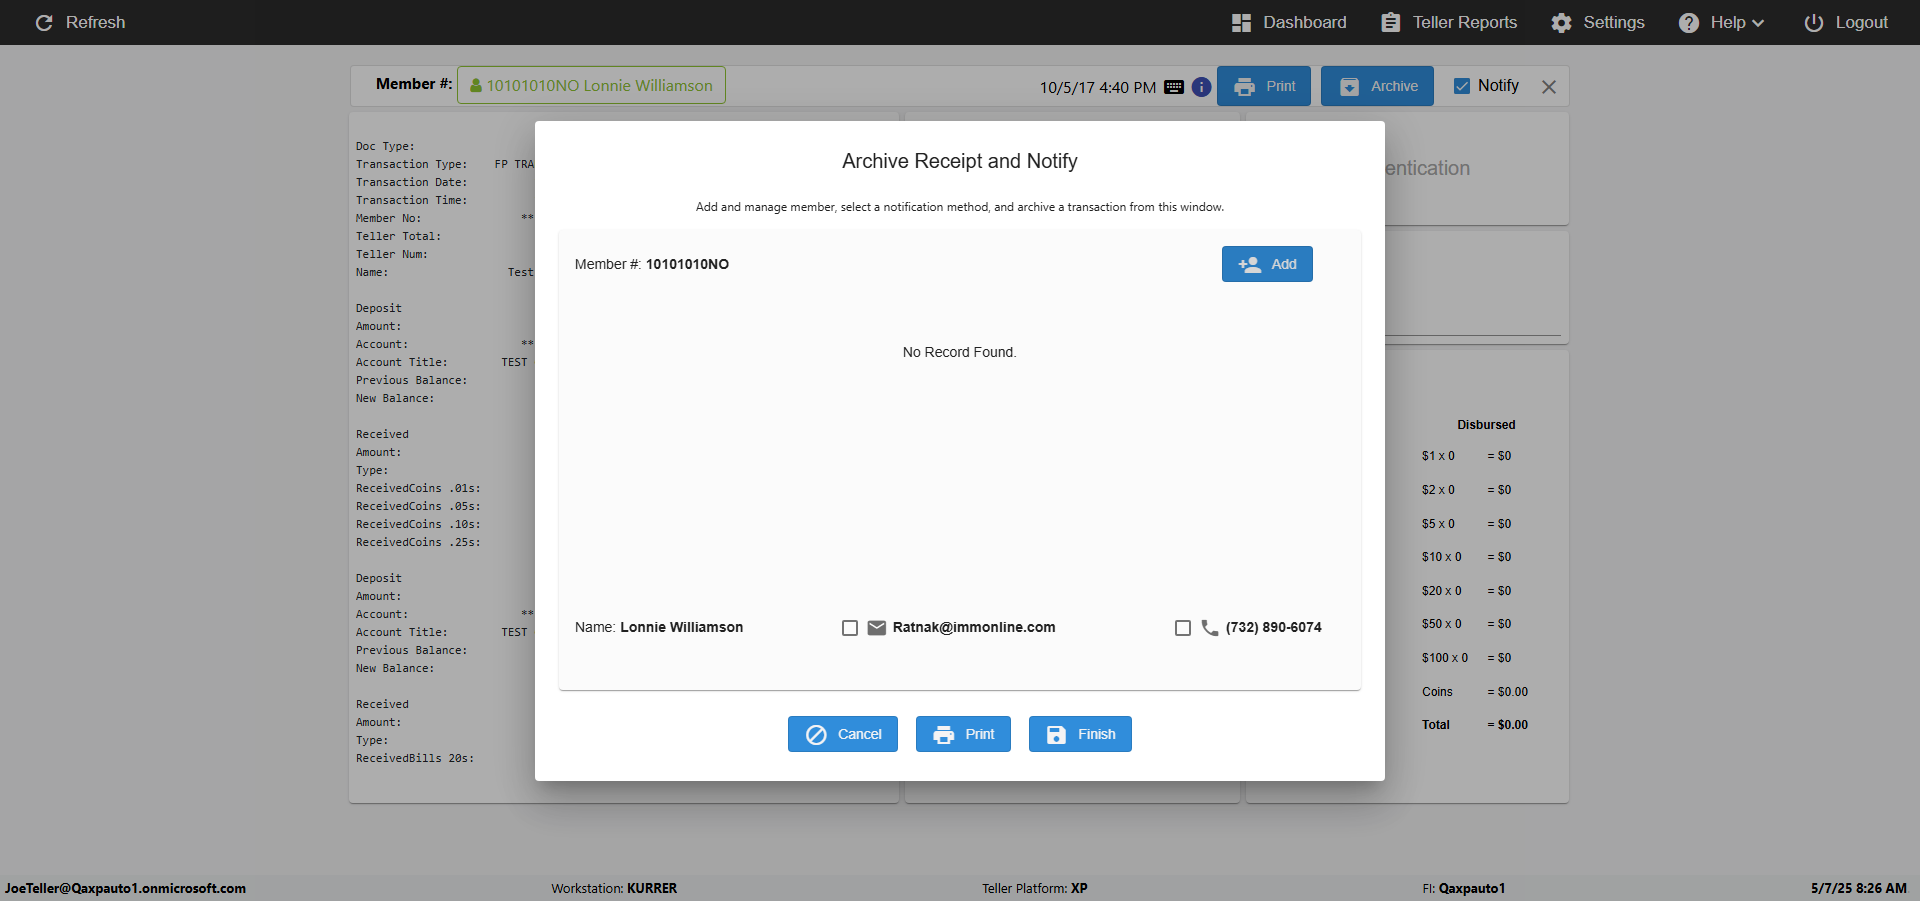Click Add button to add member

(1267, 264)
